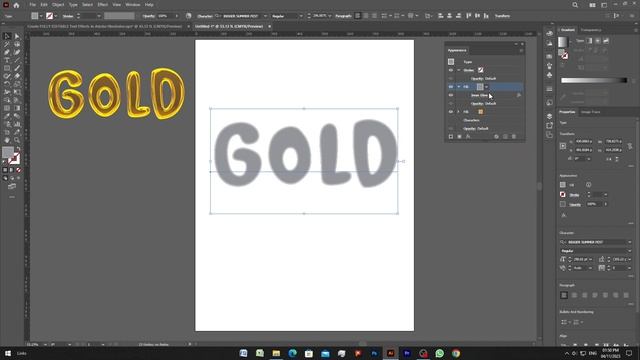Click Delete Selected Item trash in Appearance
This screenshot has width=640, height=360.
coord(514,137)
